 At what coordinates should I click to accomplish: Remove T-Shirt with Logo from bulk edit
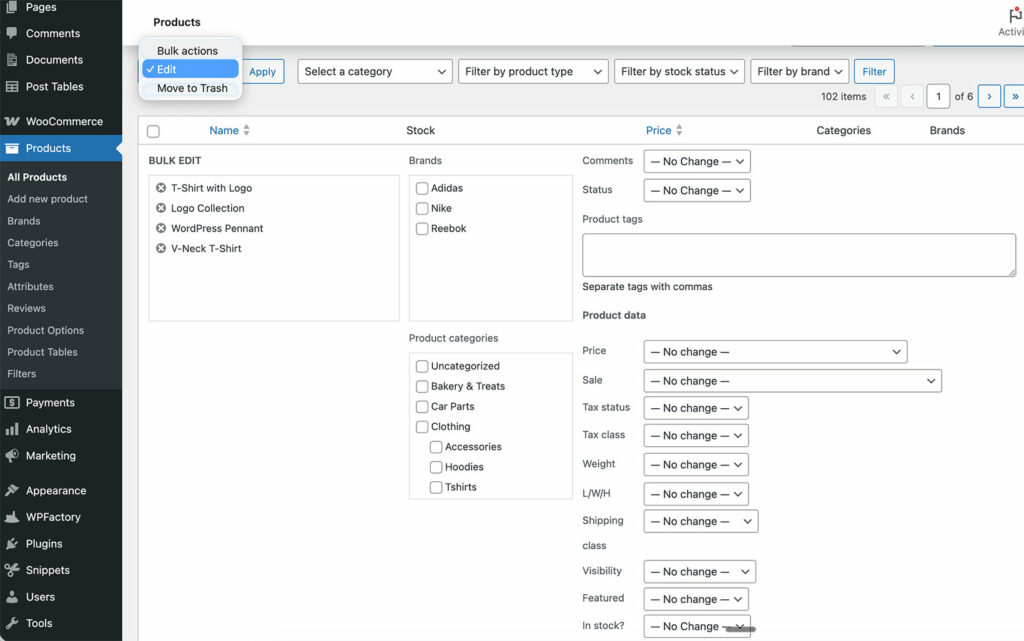[x=161, y=188]
